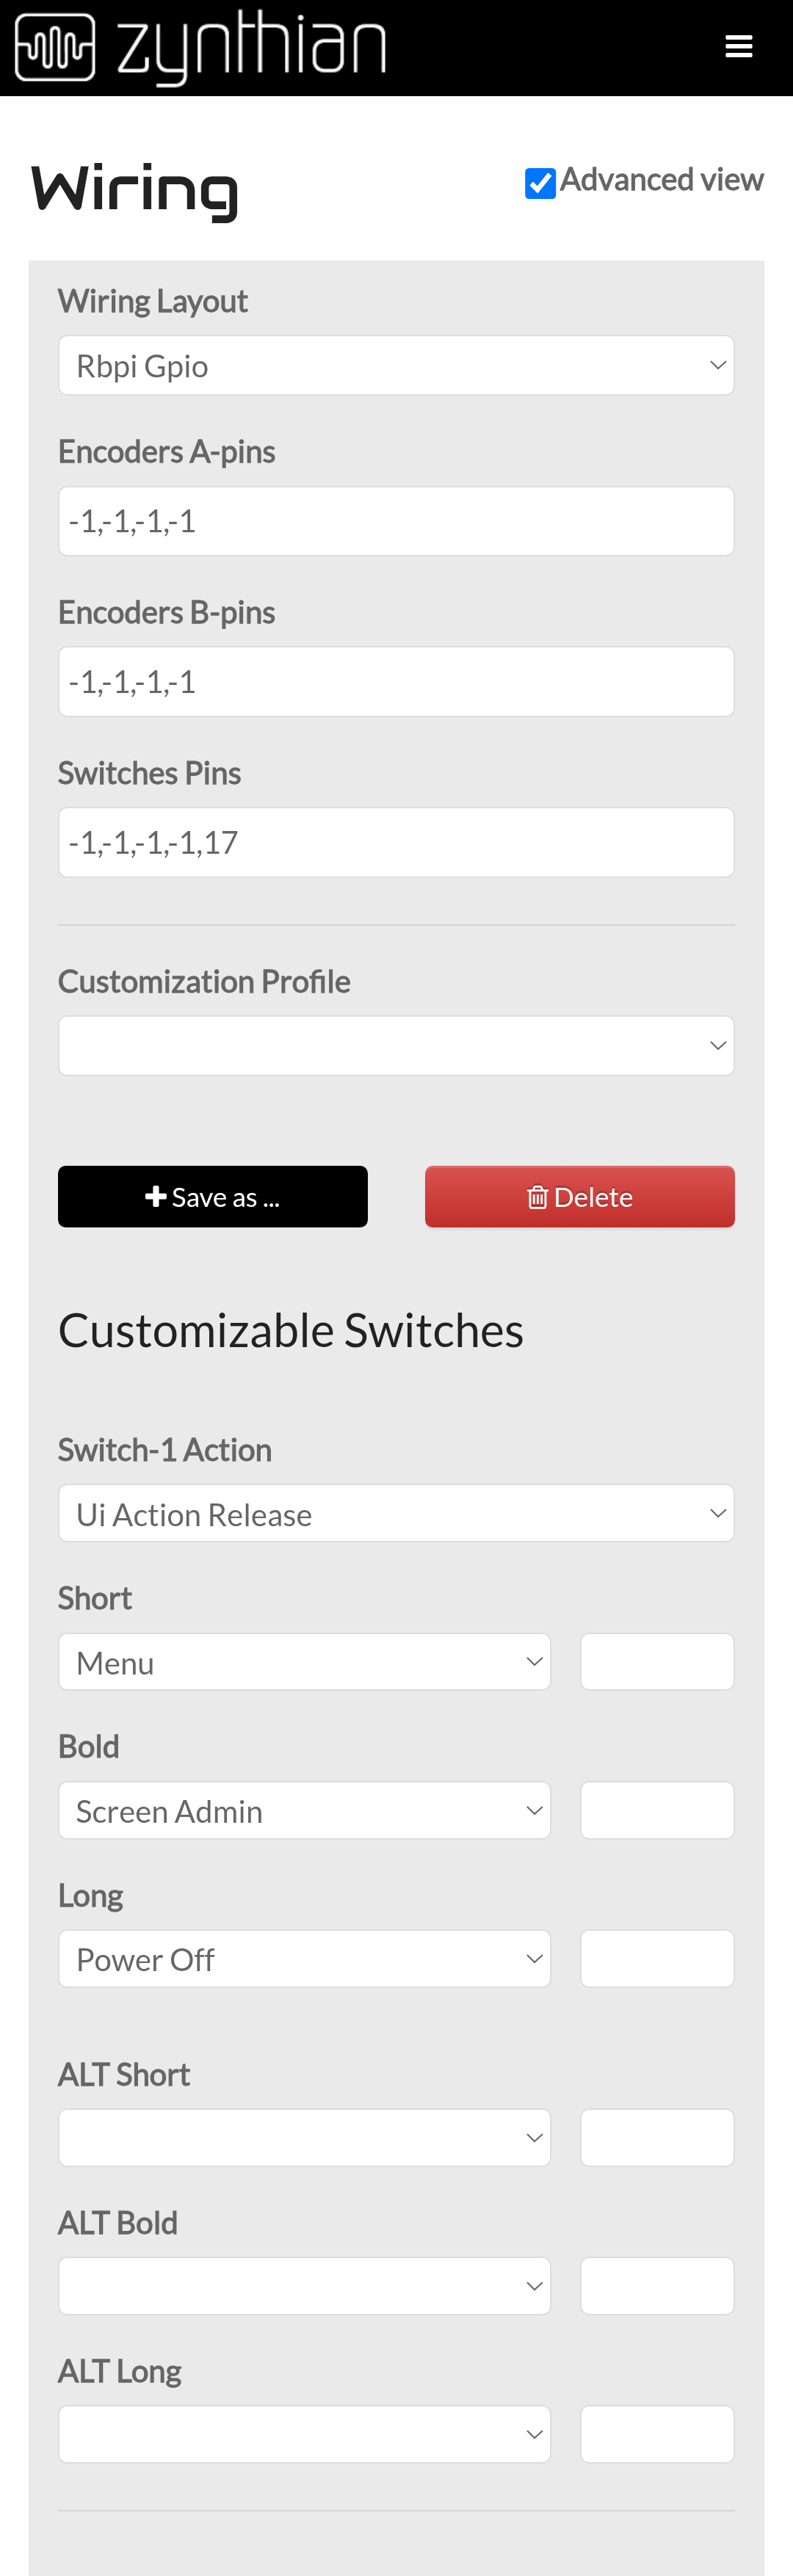Expand the Customization Profile dropdown
The width and height of the screenshot is (793, 2576).
pyautogui.click(x=396, y=1046)
